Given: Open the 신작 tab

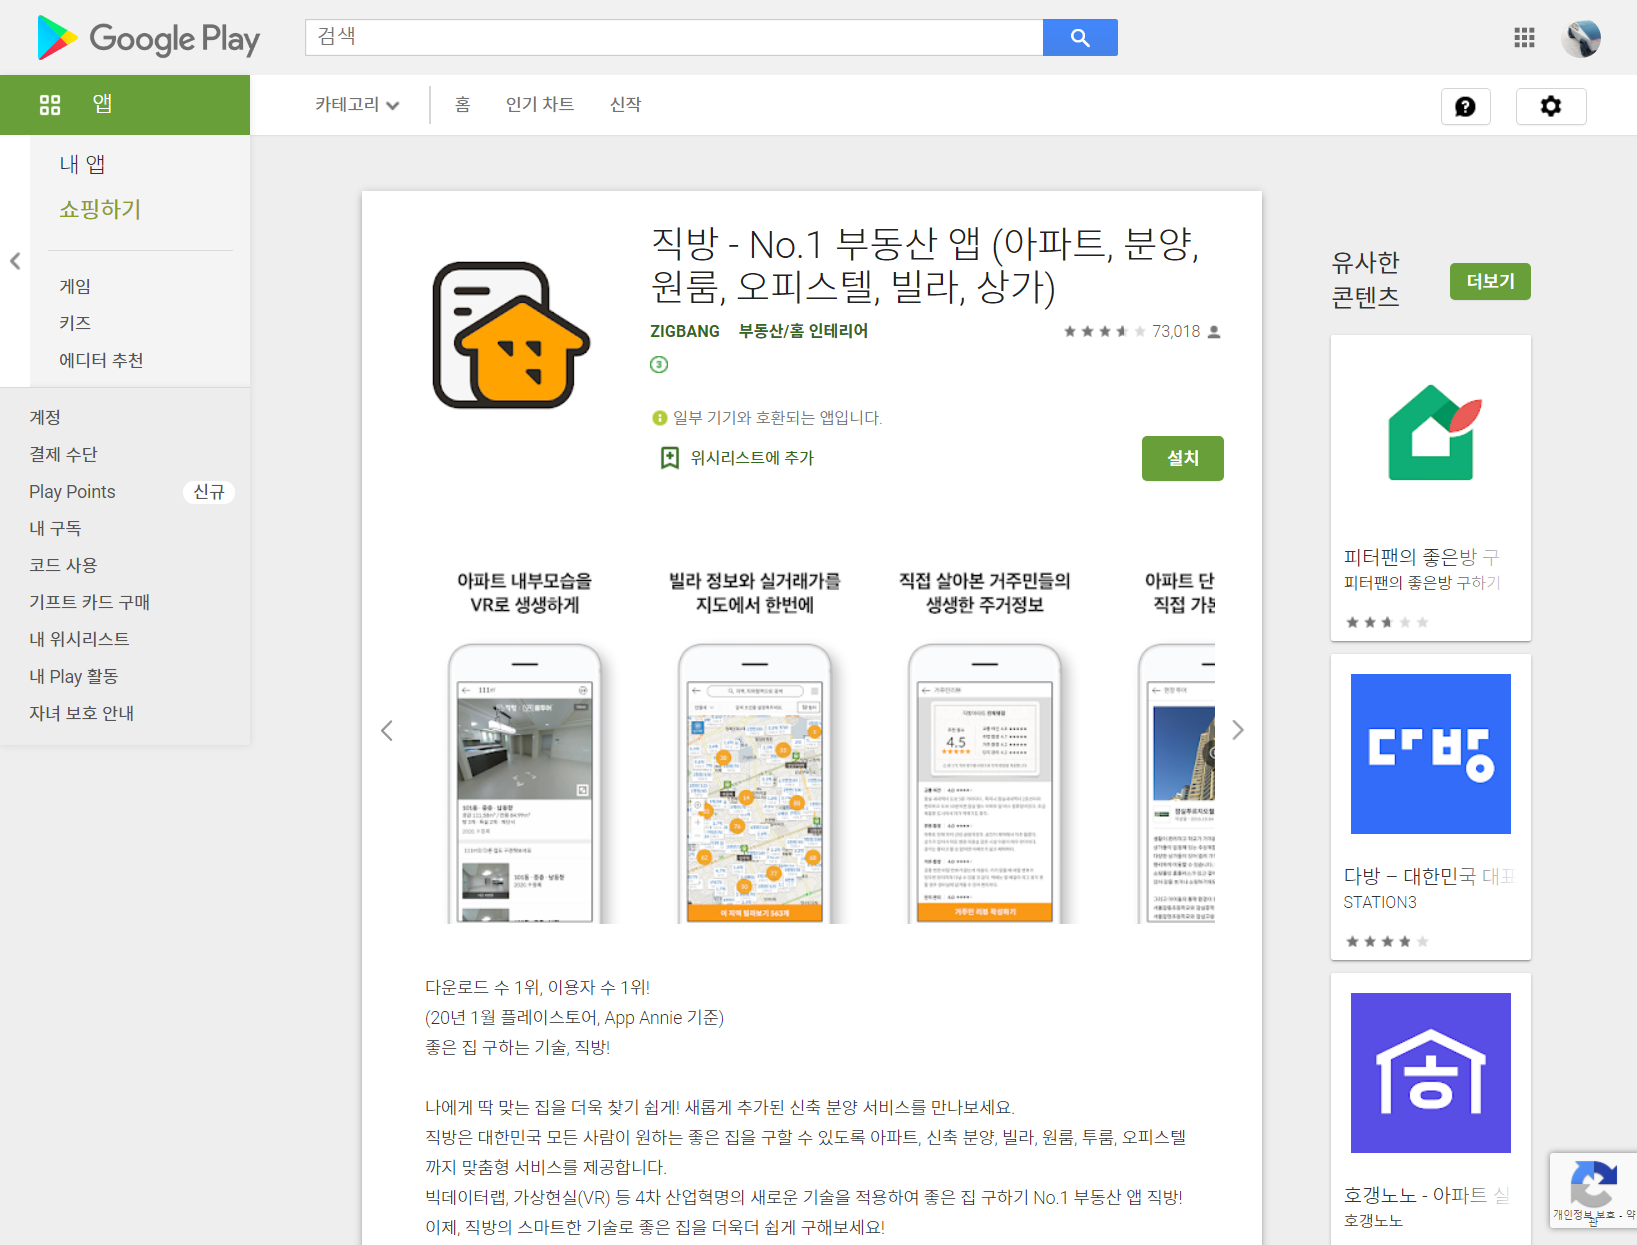Looking at the screenshot, I should [625, 105].
